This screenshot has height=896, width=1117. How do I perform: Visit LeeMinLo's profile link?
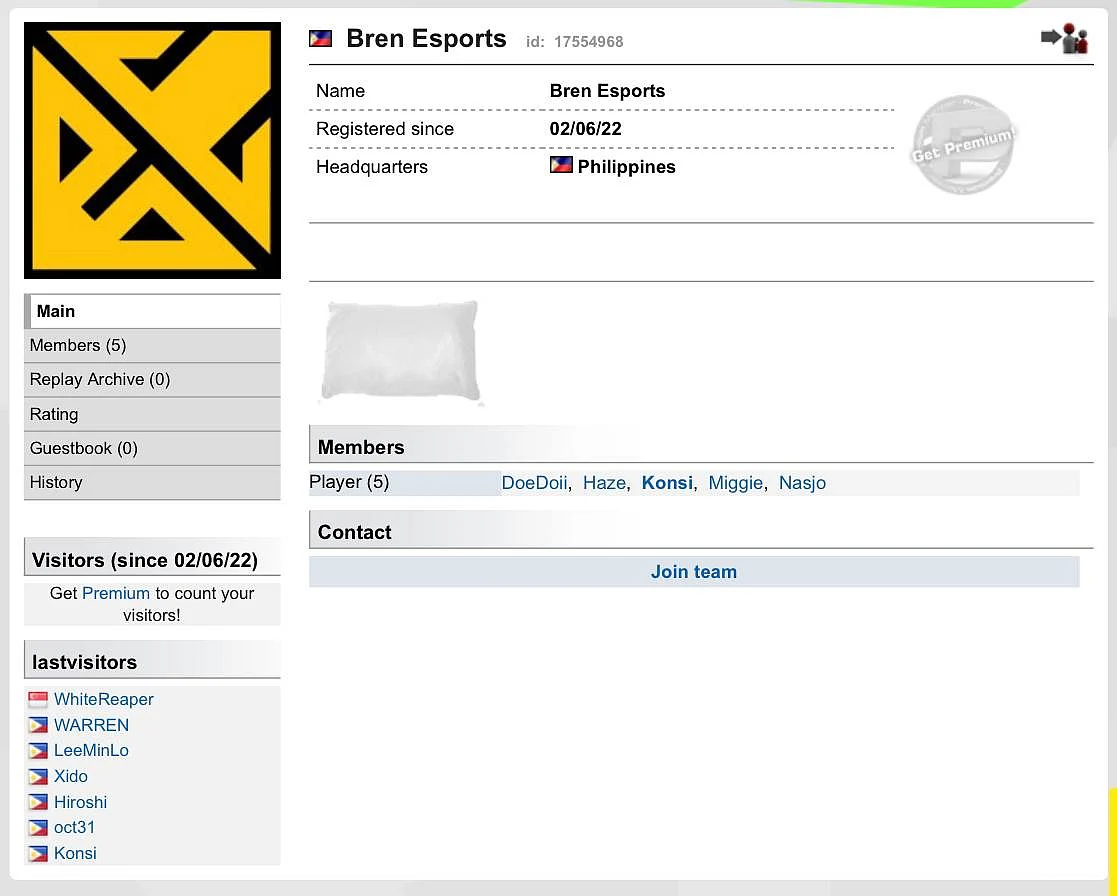pyautogui.click(x=91, y=751)
